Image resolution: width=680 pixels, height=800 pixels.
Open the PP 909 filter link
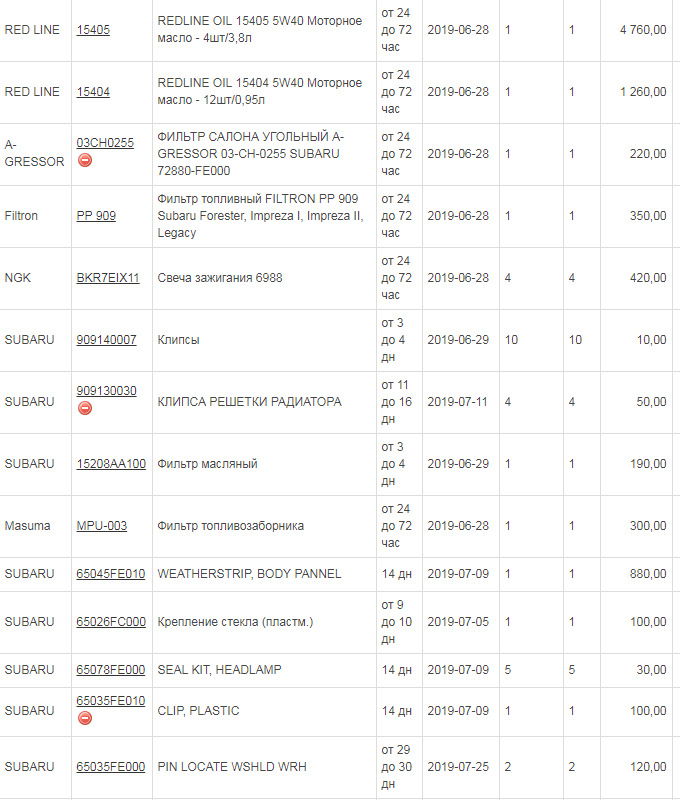[x=96, y=216]
